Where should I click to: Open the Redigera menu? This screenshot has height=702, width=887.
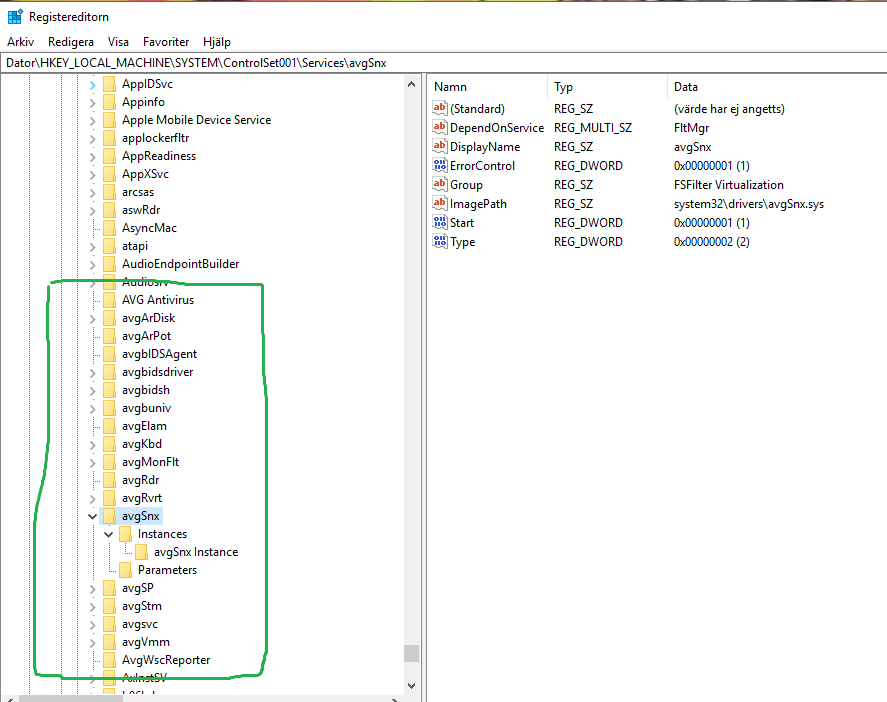tap(71, 42)
